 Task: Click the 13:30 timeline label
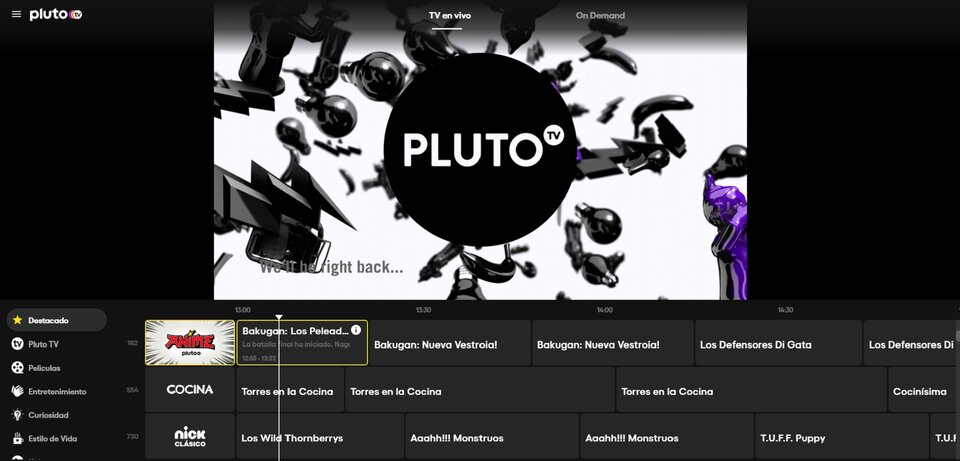coord(423,310)
